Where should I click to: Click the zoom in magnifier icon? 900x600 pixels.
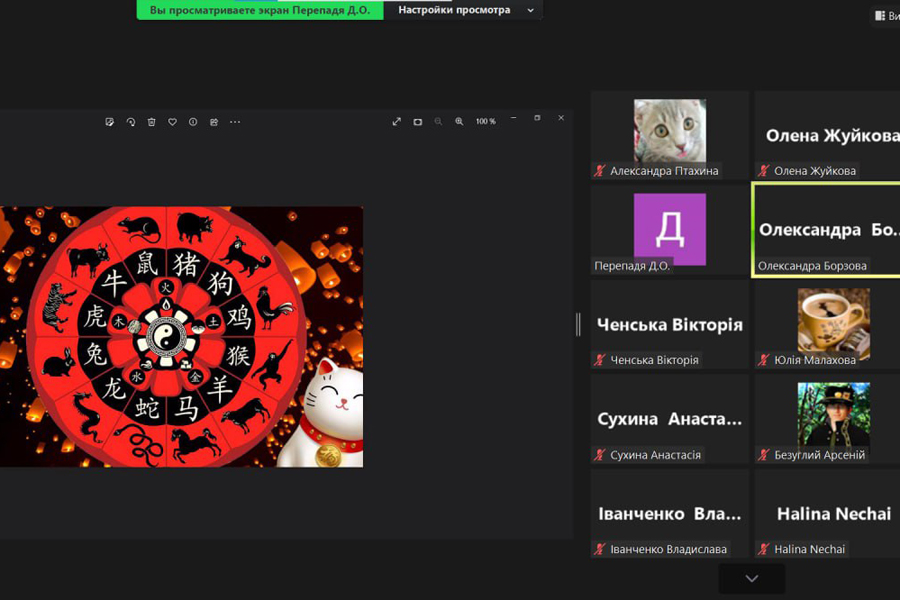(x=459, y=122)
